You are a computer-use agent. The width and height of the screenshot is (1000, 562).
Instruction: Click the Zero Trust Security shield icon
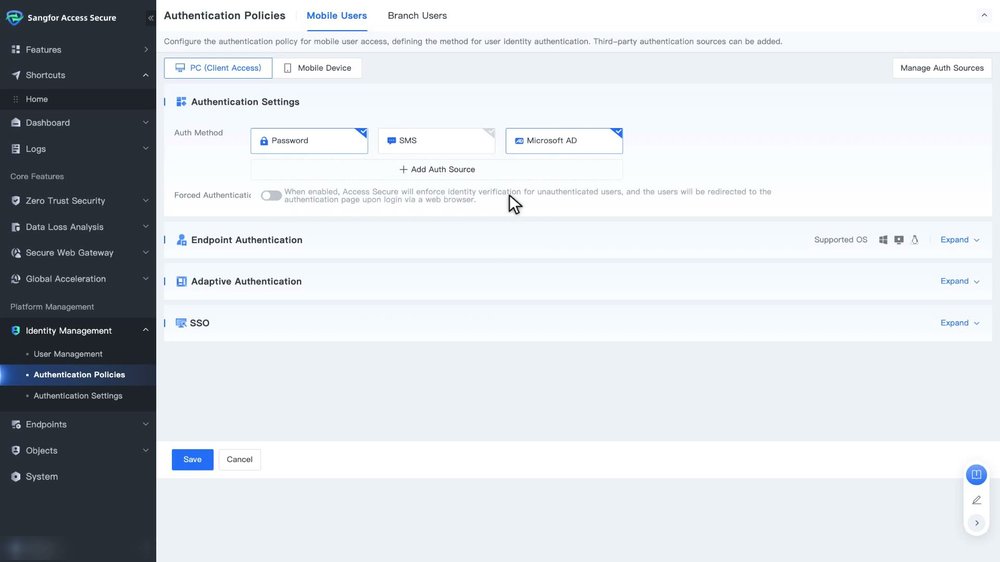pyautogui.click(x=16, y=200)
